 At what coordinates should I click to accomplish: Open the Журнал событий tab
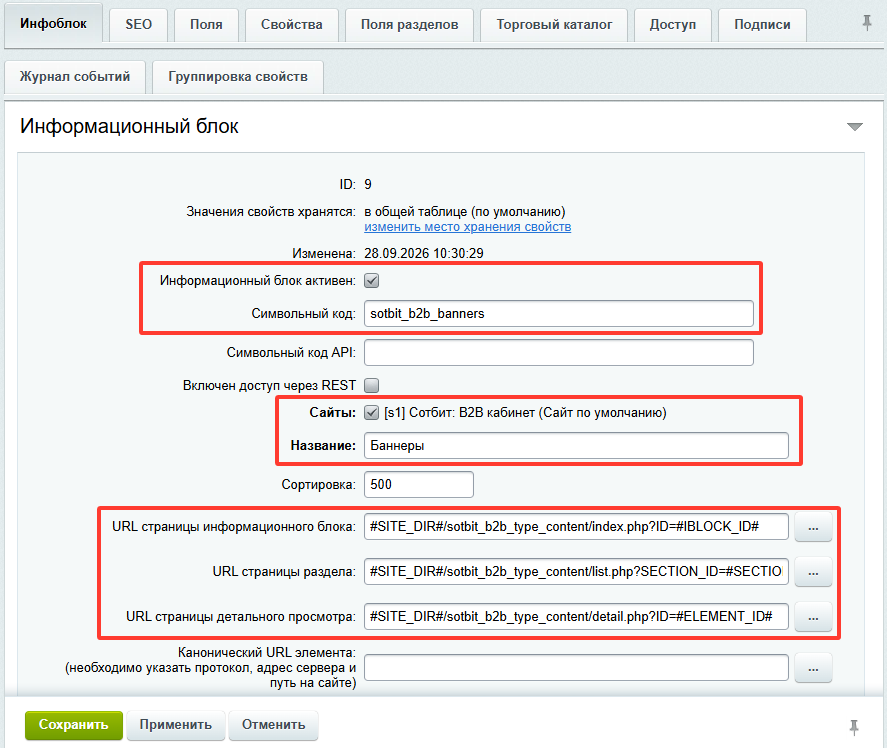[75, 76]
